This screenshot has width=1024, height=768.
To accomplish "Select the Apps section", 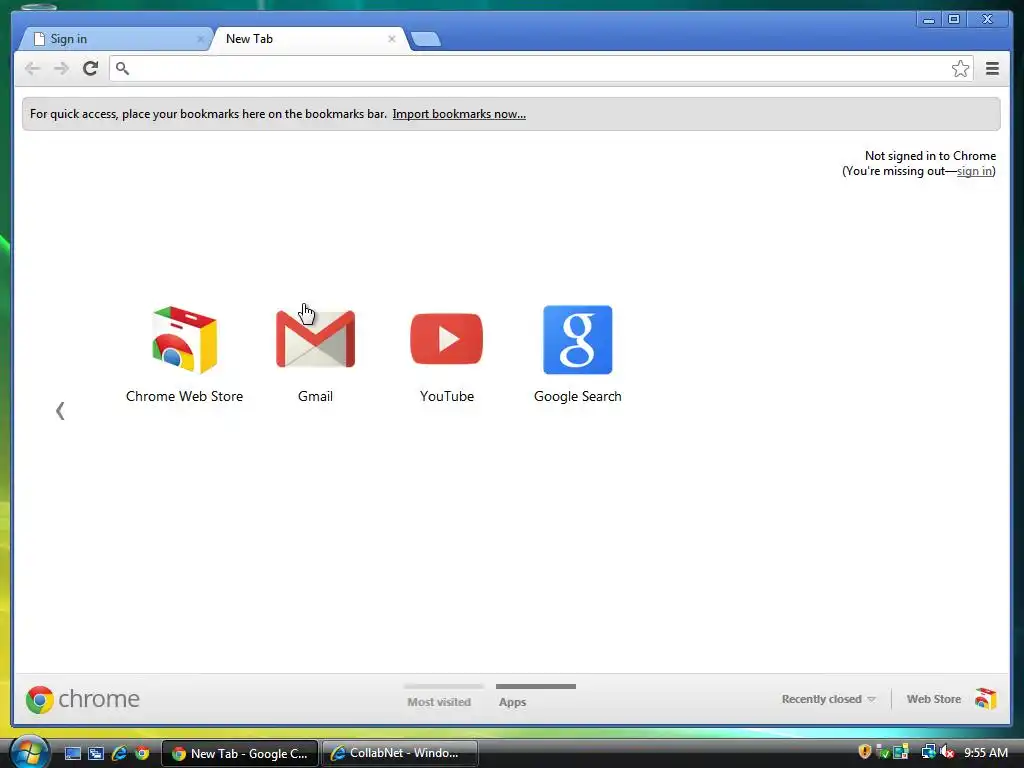I will point(513,702).
